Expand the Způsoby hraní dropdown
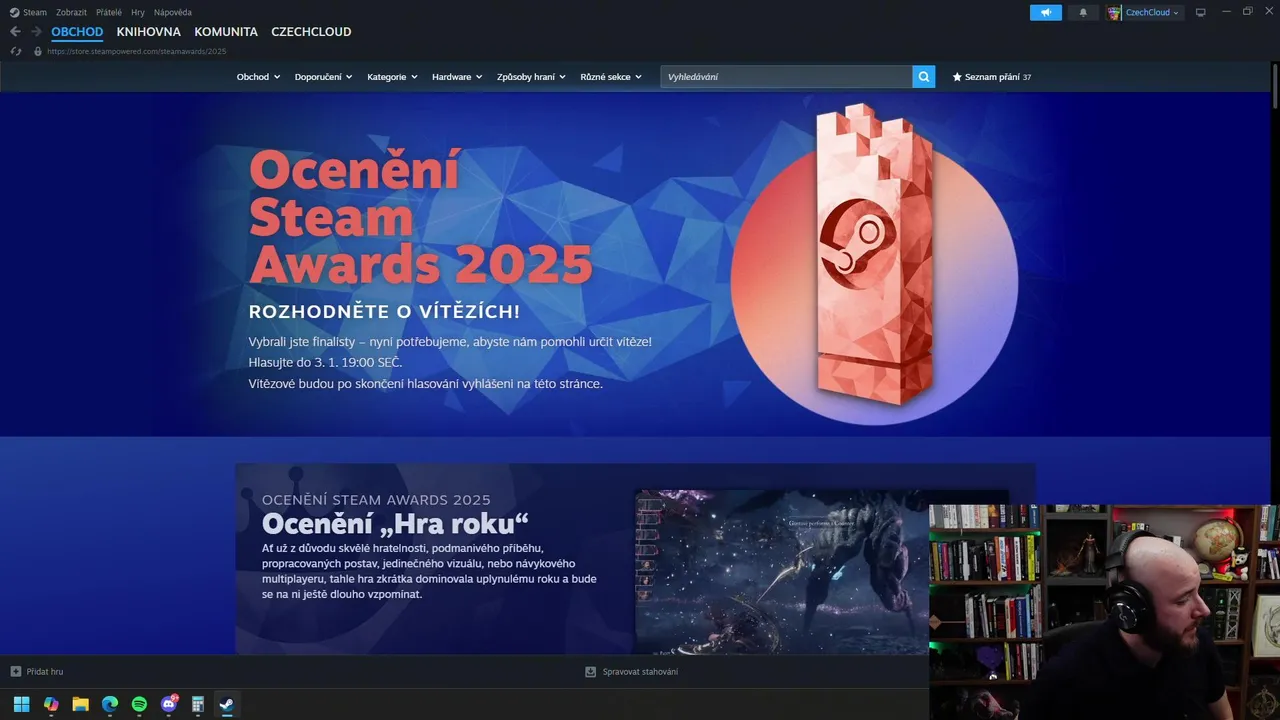 pos(531,77)
